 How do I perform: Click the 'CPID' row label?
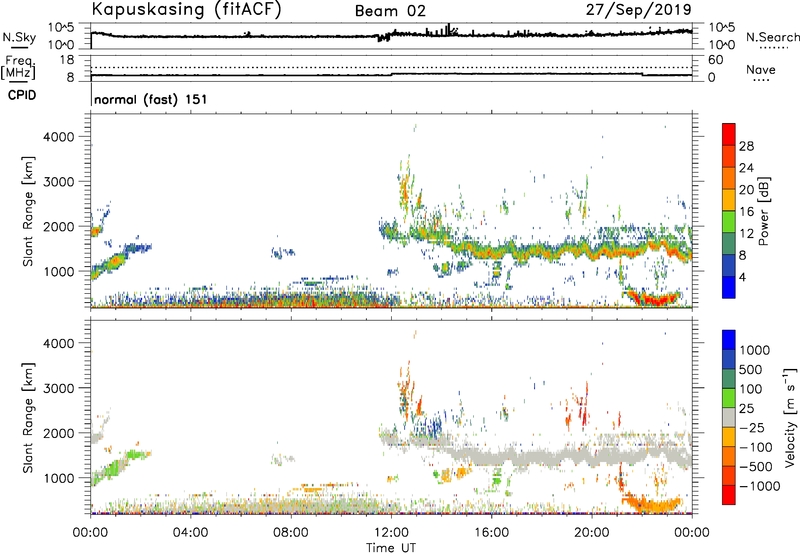click(22, 95)
